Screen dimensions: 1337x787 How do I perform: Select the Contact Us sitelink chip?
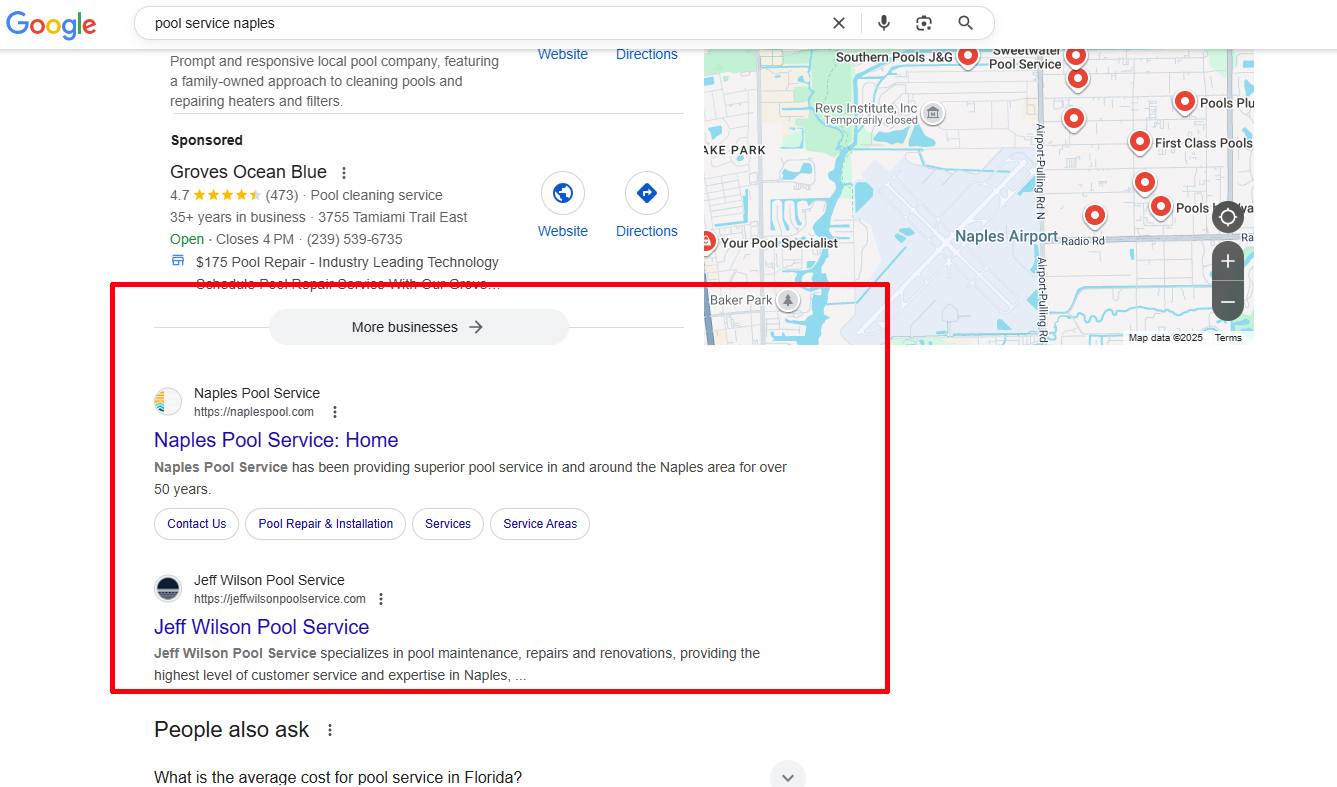196,524
